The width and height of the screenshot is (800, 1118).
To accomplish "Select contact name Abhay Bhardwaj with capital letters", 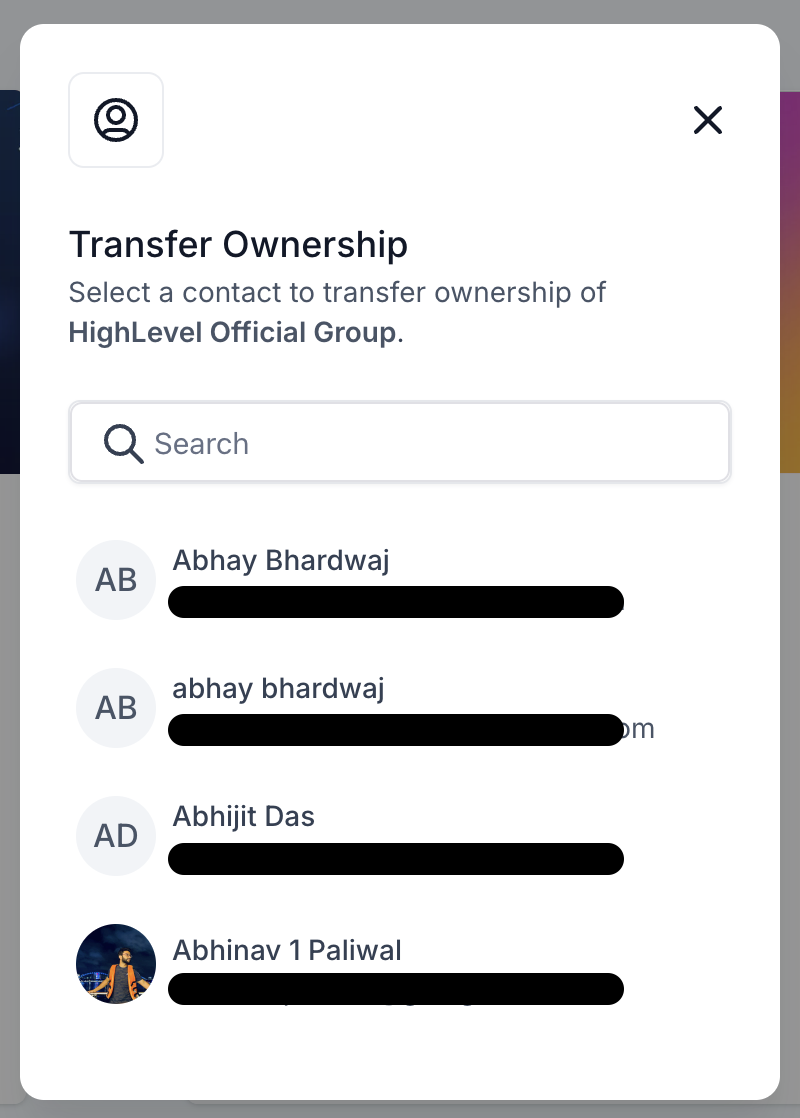I will [281, 560].
